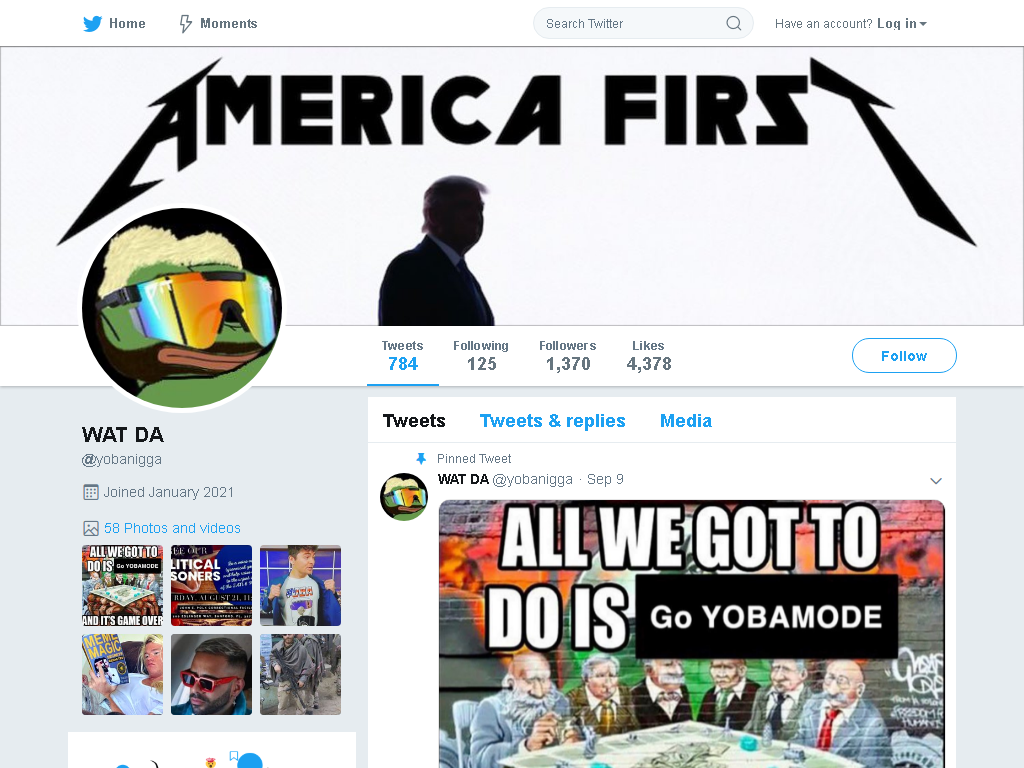The image size is (1024, 768).
Task: Open the large Pepe profile avatar
Action: tap(182, 308)
